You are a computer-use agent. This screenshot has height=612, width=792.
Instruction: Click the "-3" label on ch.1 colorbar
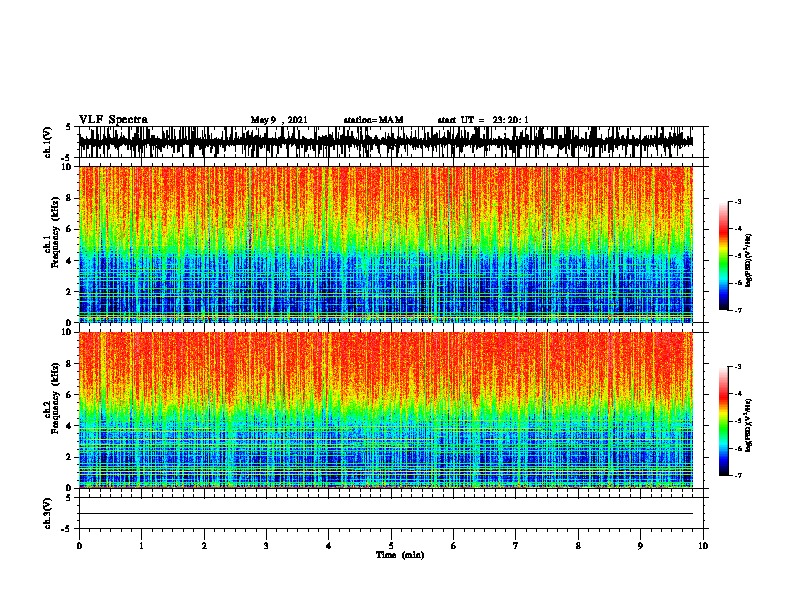(737, 201)
